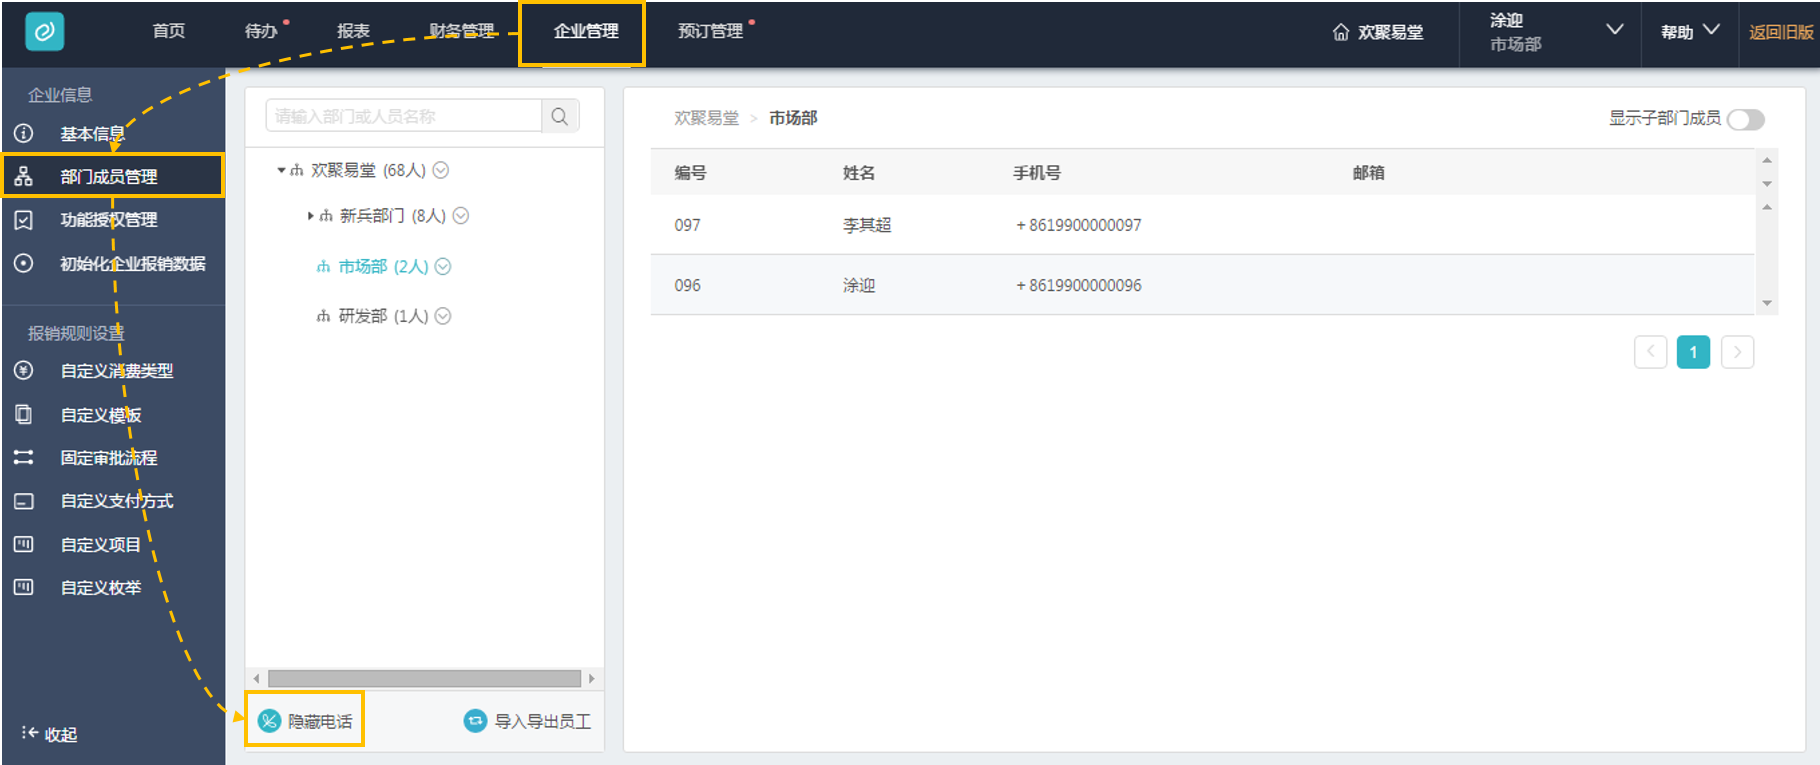Click table scrollbar down arrow at bottom
1820x765 pixels.
[1767, 303]
